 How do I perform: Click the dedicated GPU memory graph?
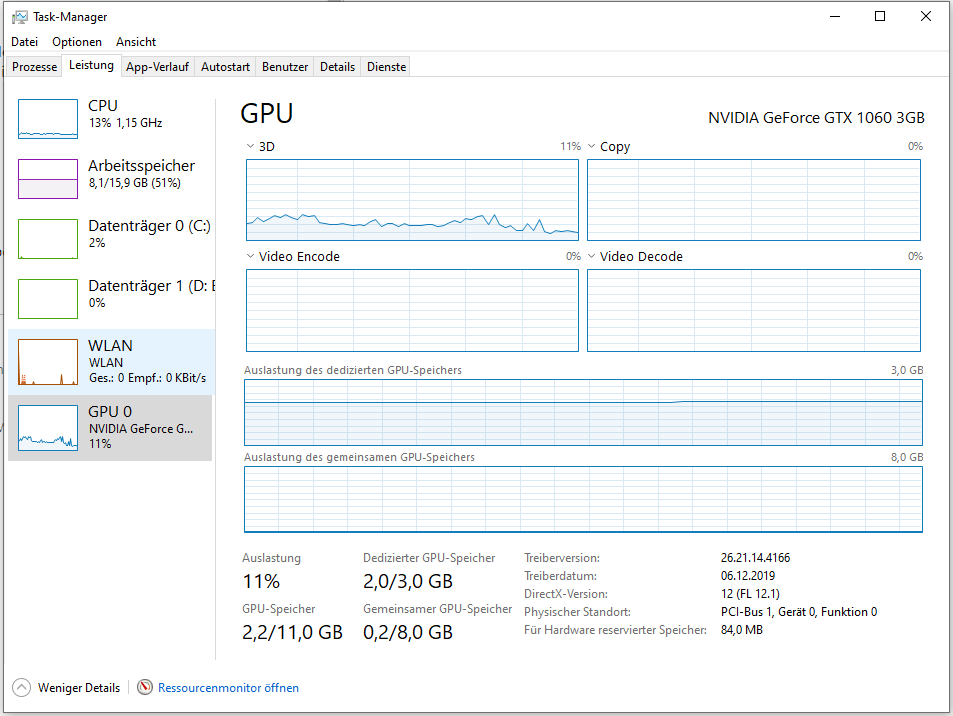coord(583,413)
